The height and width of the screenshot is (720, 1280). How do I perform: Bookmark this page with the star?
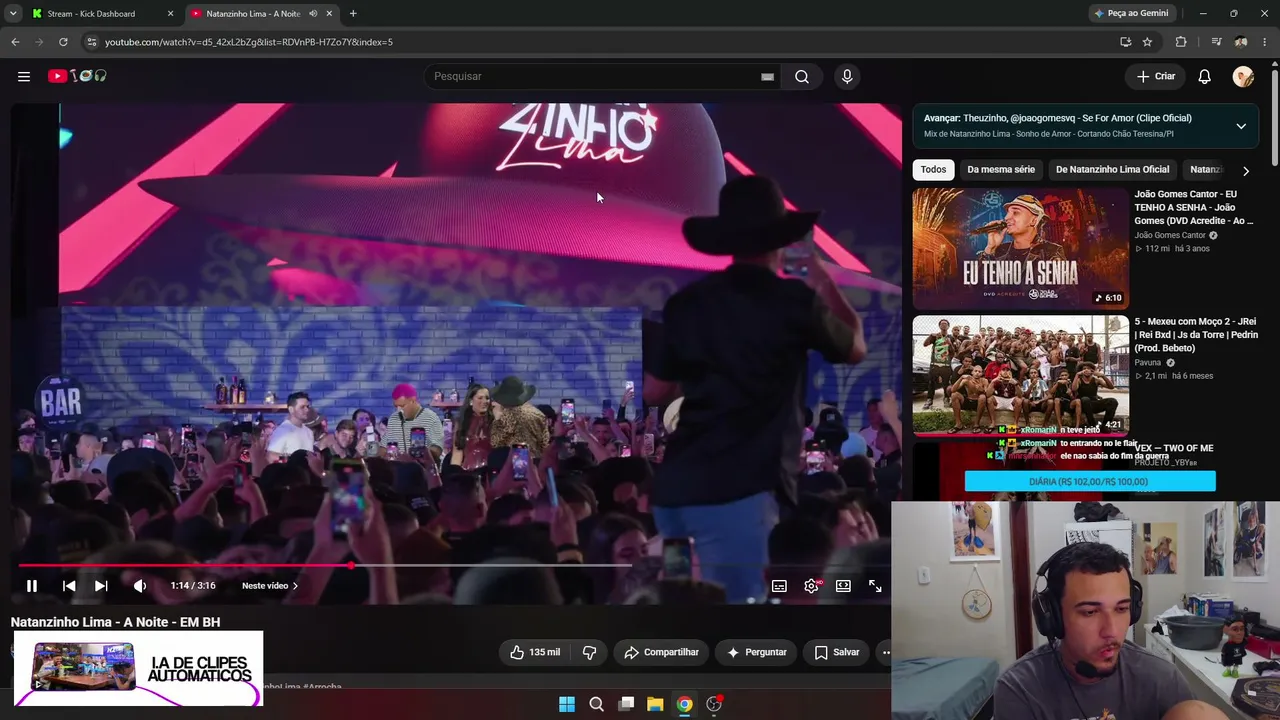1147,42
